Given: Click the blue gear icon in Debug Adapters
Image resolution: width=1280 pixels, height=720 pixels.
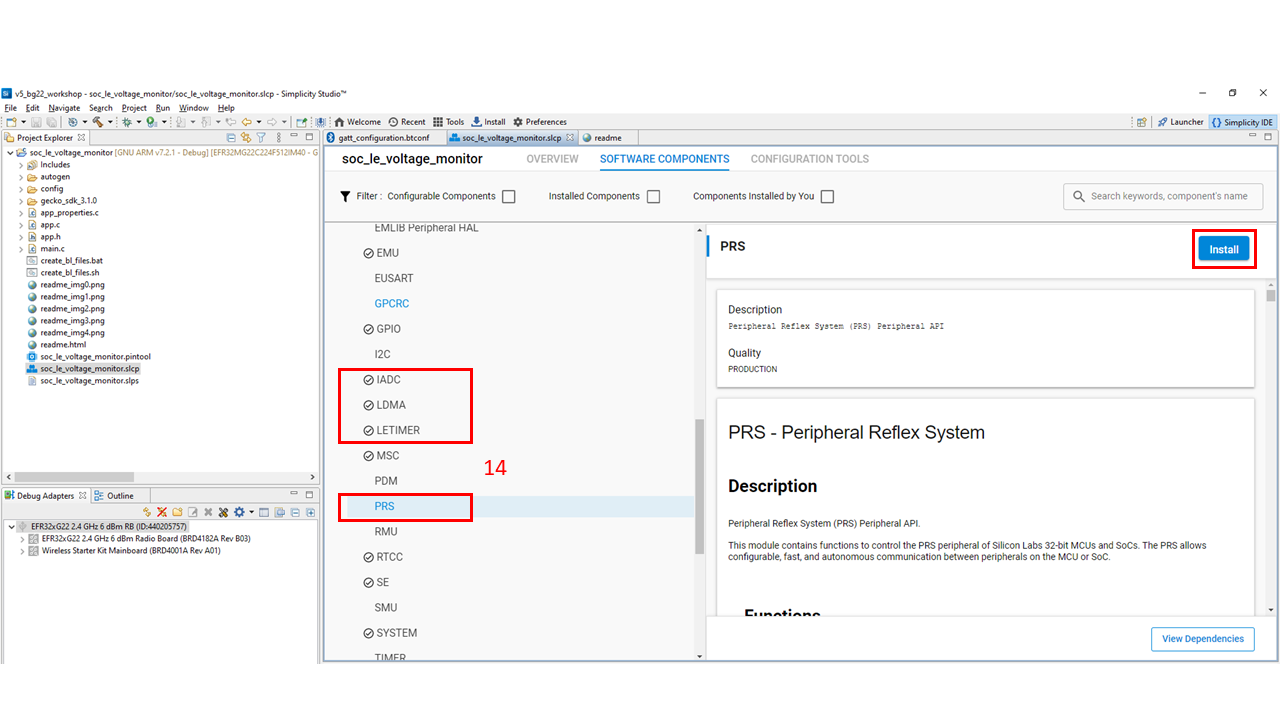Looking at the screenshot, I should pyautogui.click(x=239, y=512).
